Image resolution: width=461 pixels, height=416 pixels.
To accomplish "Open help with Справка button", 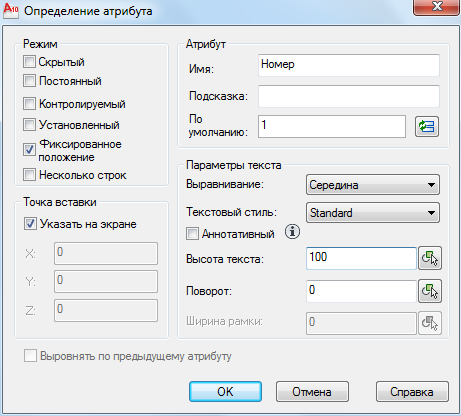I will tap(412, 392).
